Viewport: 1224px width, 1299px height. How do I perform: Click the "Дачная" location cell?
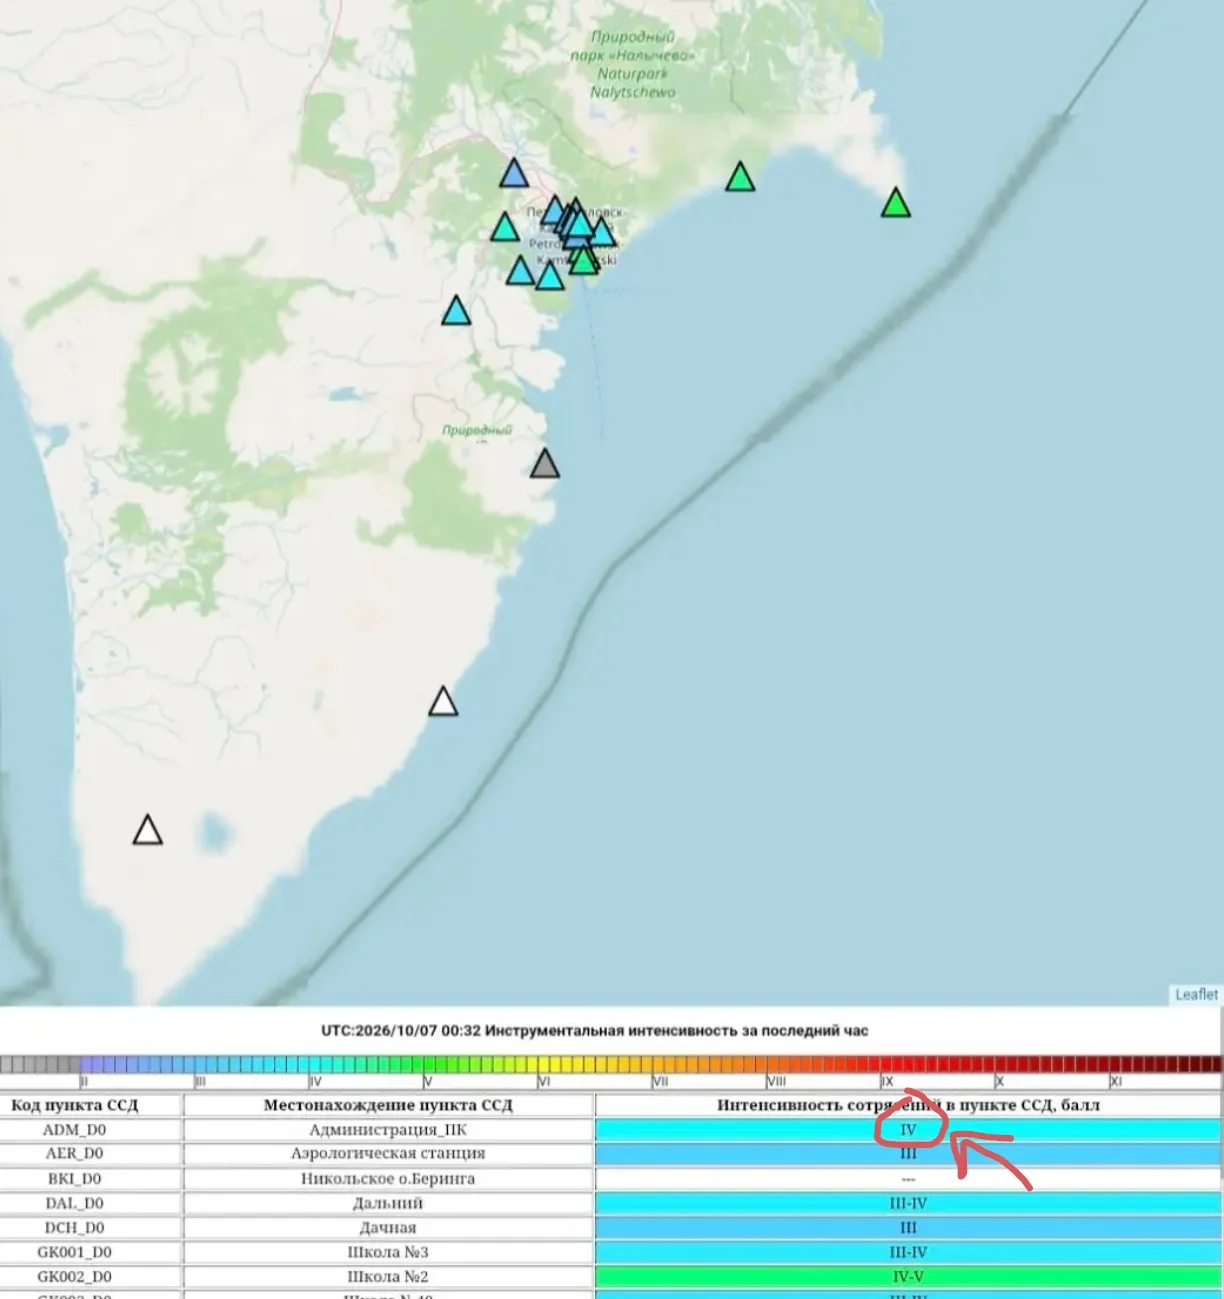click(x=388, y=1228)
